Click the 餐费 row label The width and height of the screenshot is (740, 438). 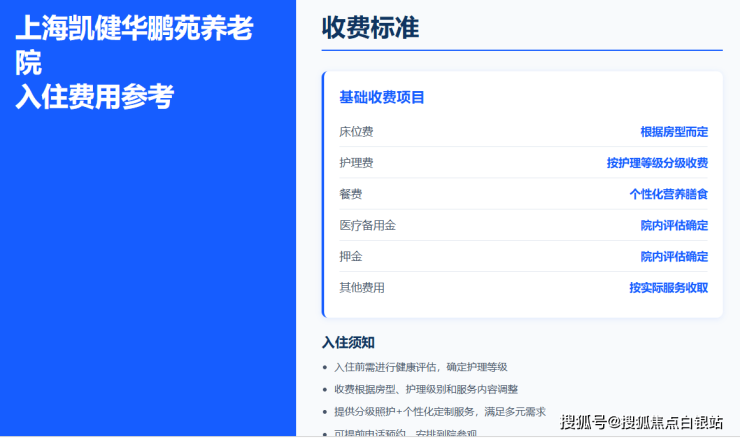pyautogui.click(x=351, y=194)
